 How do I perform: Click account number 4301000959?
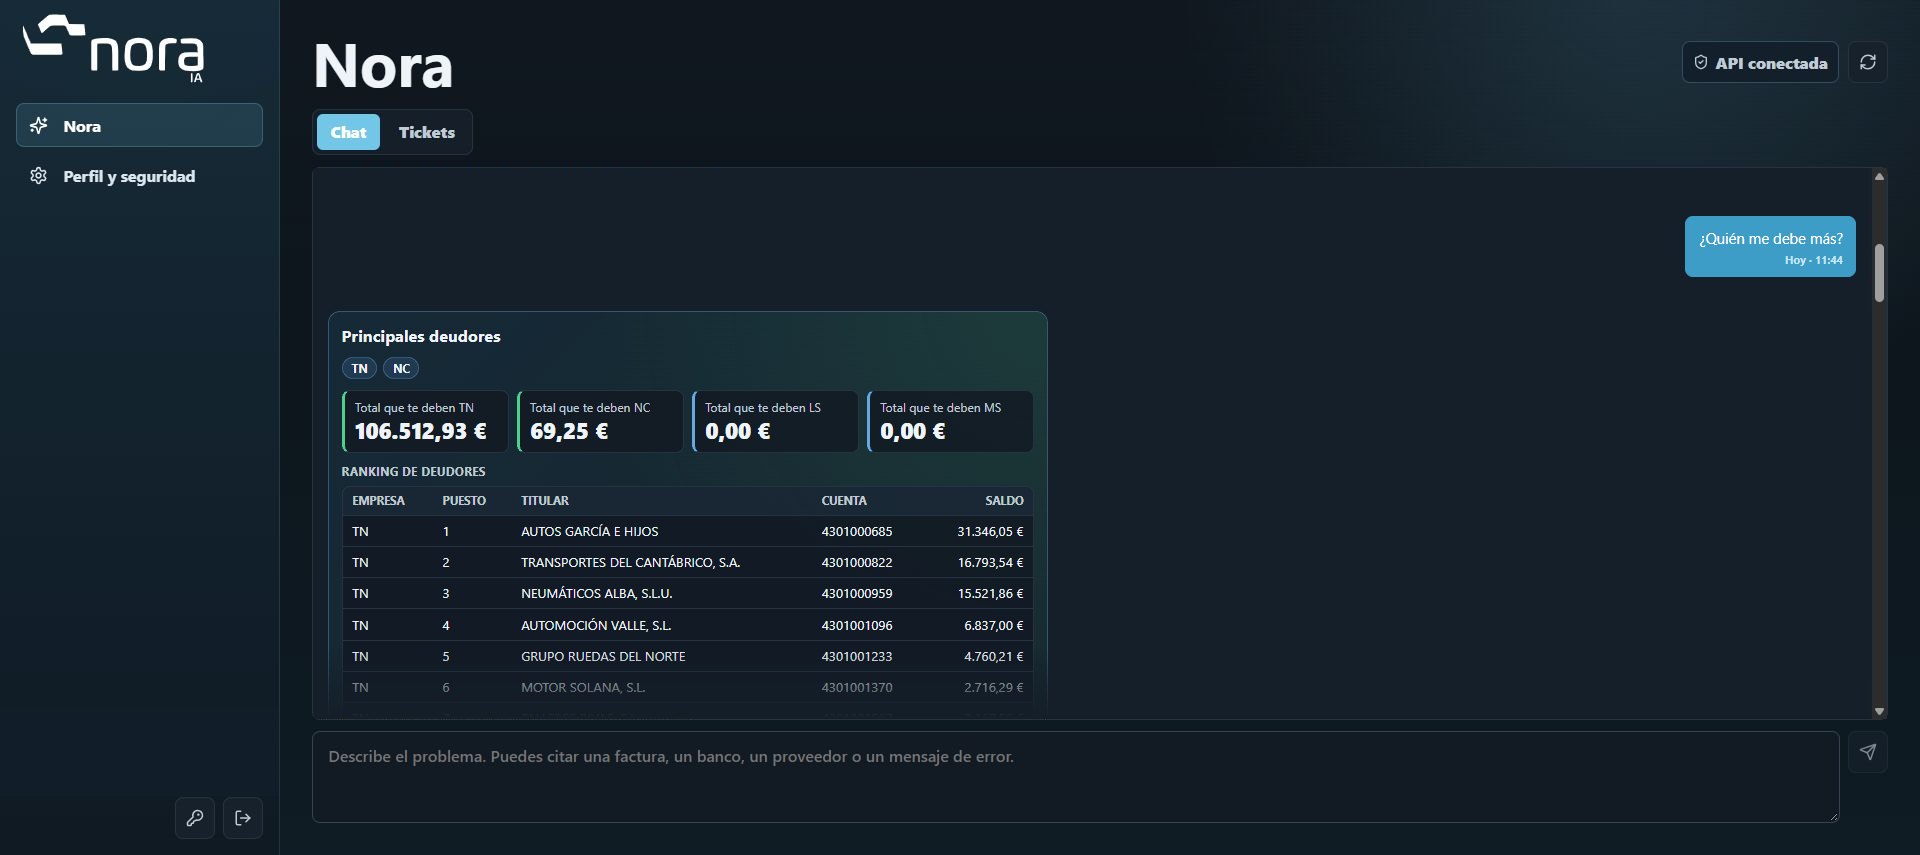coord(857,594)
